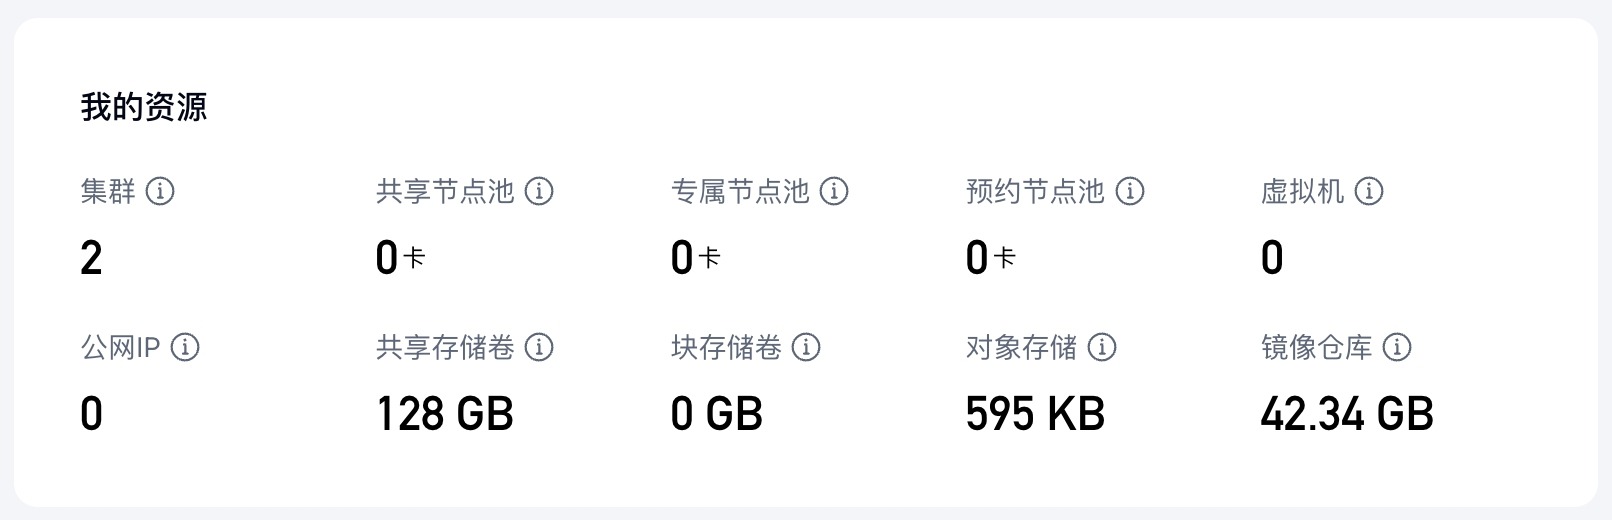This screenshot has height=520, width=1612.
Task: Click the 0 GB block storage value
Action: pyautogui.click(x=716, y=414)
